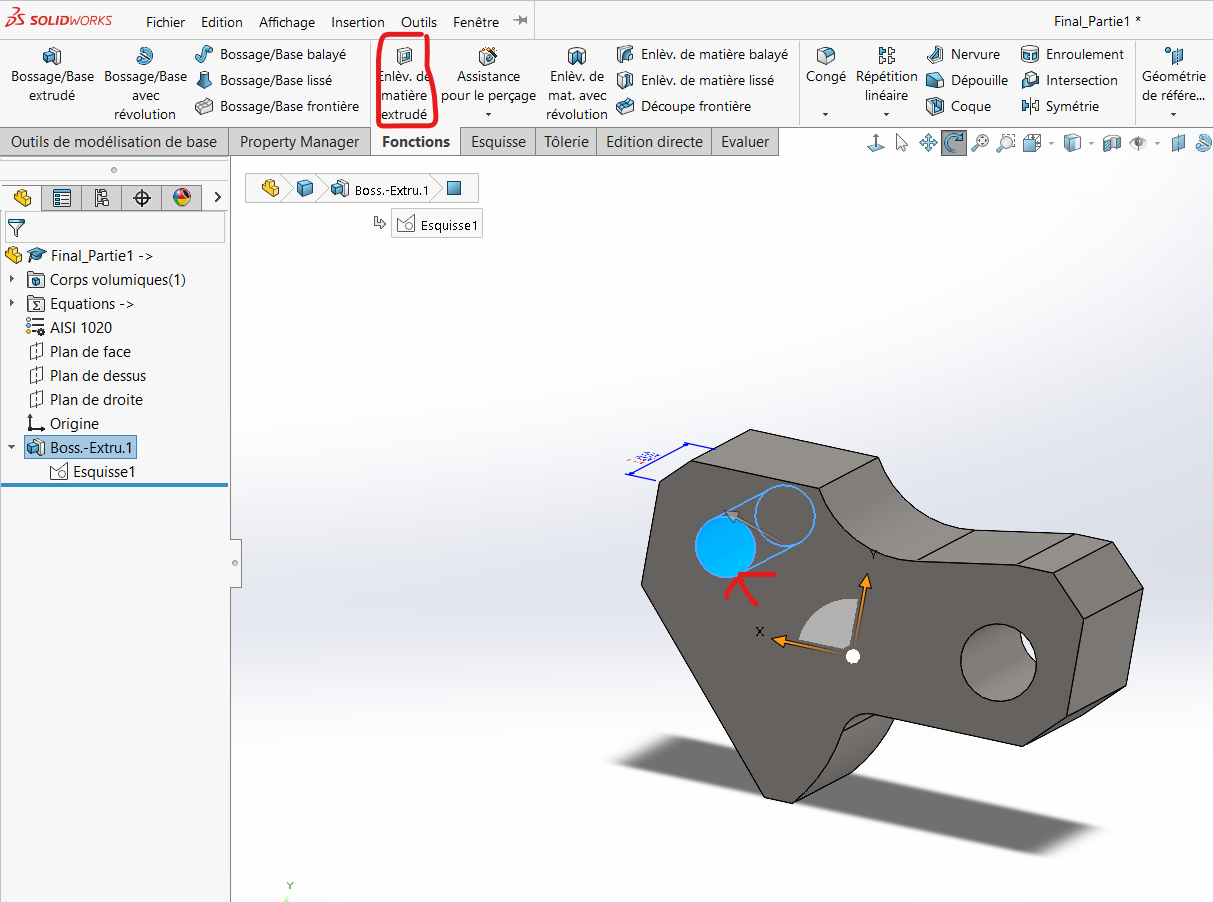Choose Enlèv. de matière lissé
Image resolution: width=1213 pixels, height=902 pixels.
695,80
